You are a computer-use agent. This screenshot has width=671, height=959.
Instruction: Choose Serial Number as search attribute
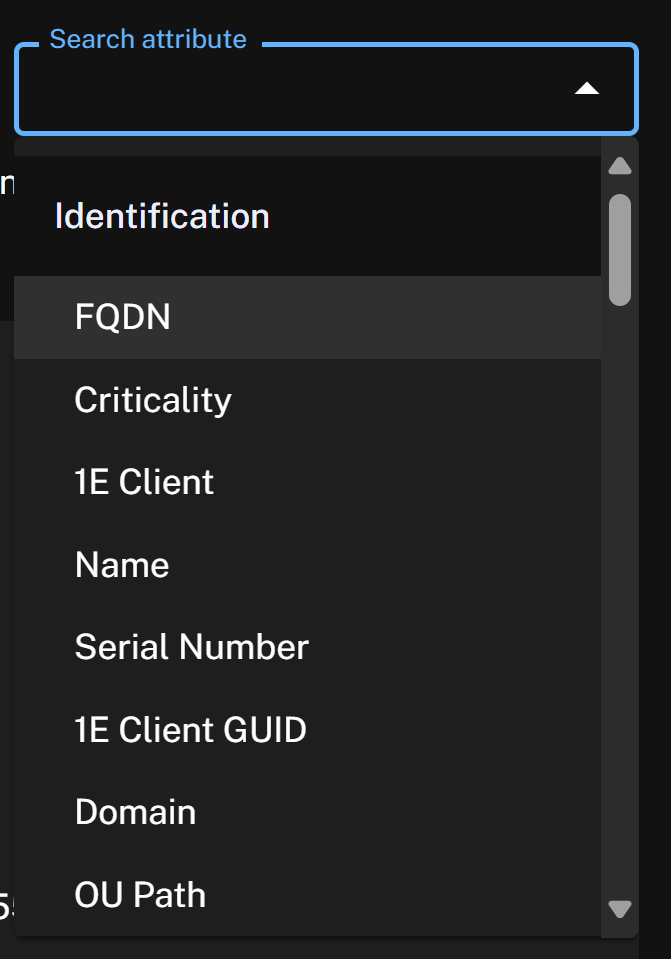[191, 647]
